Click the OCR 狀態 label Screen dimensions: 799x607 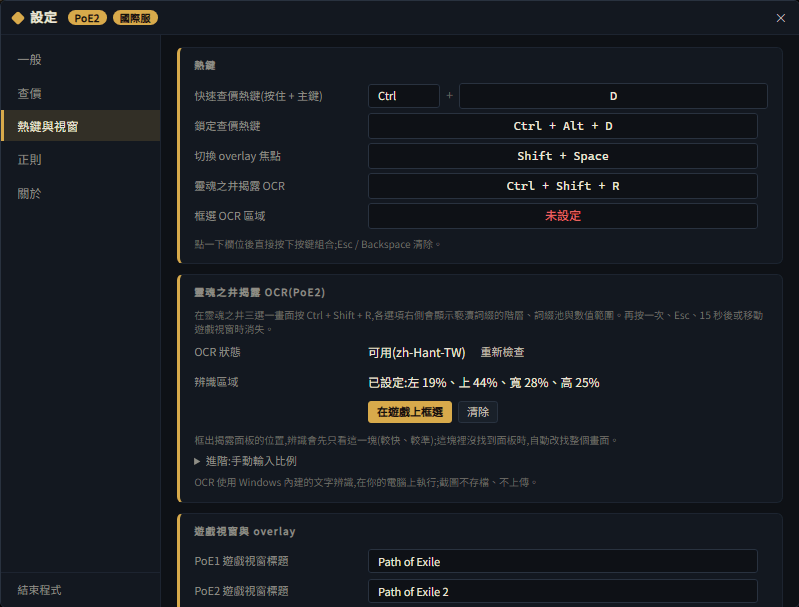(x=217, y=352)
